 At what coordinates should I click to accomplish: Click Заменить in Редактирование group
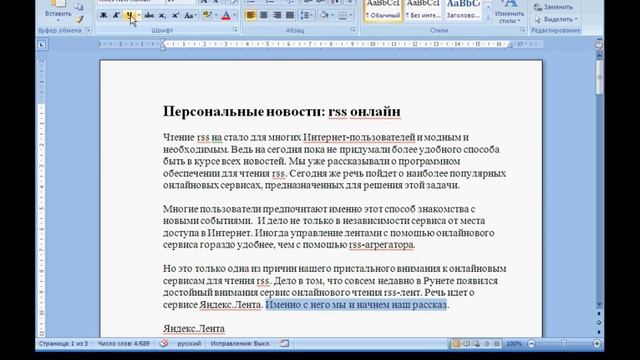[554, 7]
